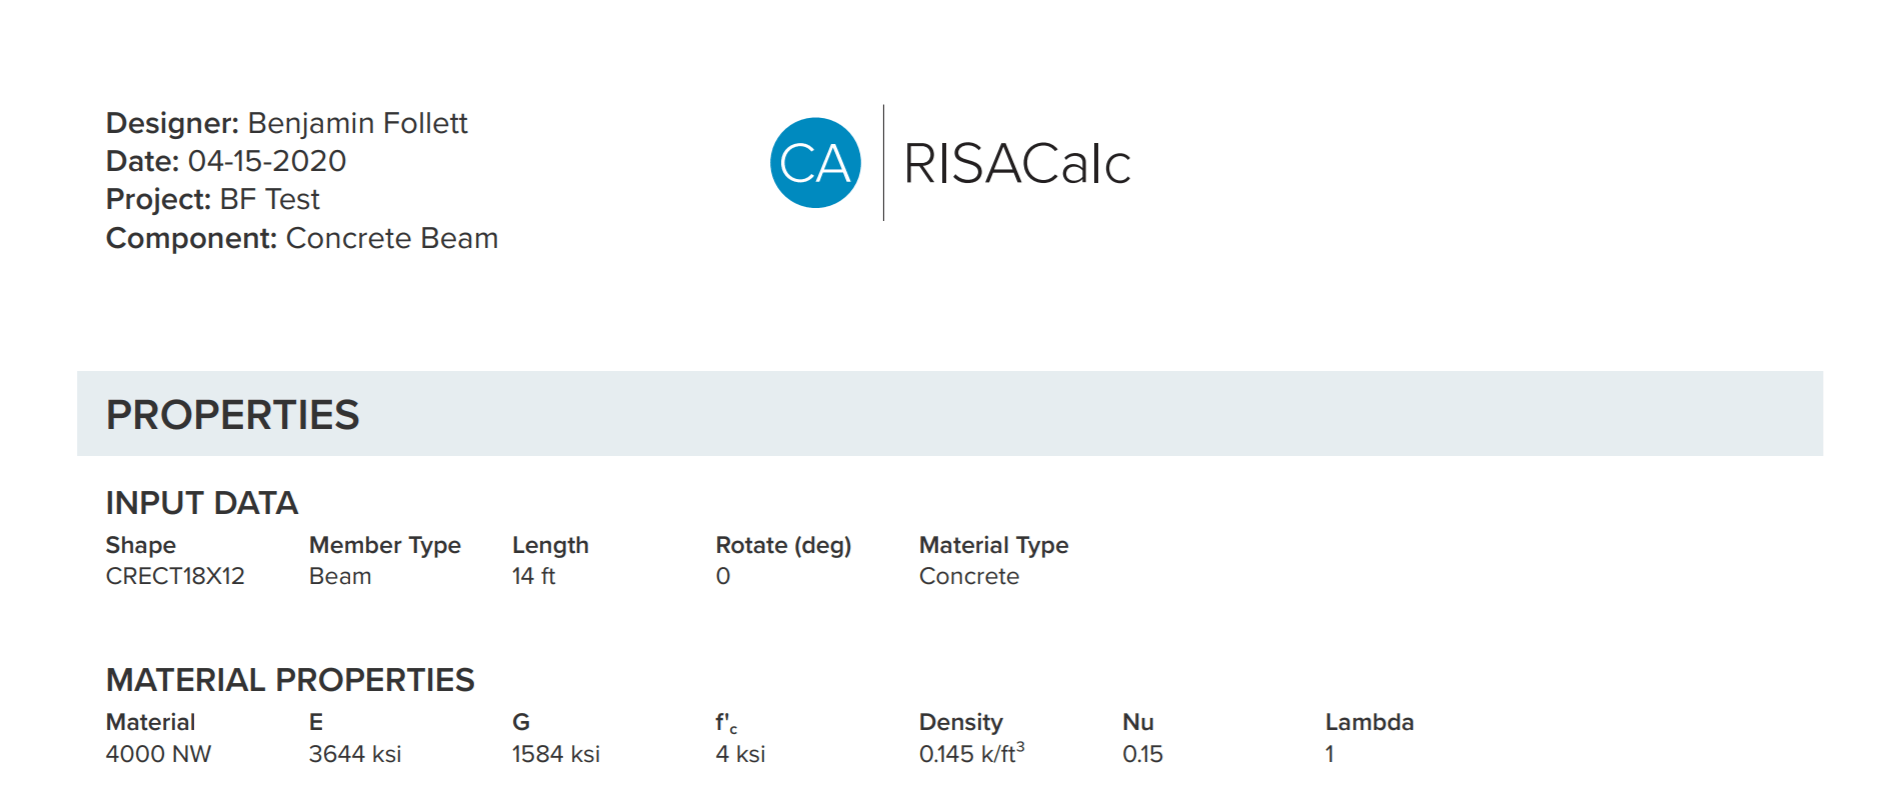Click the INPUT DATA heading

point(202,503)
